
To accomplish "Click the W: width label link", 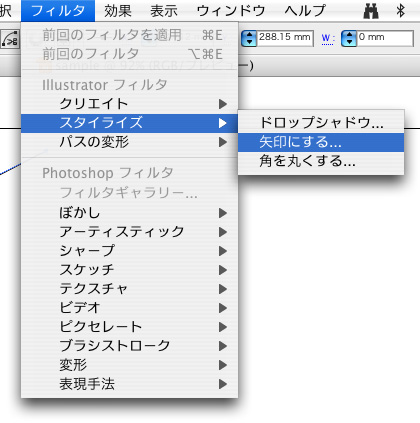I will pyautogui.click(x=328, y=39).
